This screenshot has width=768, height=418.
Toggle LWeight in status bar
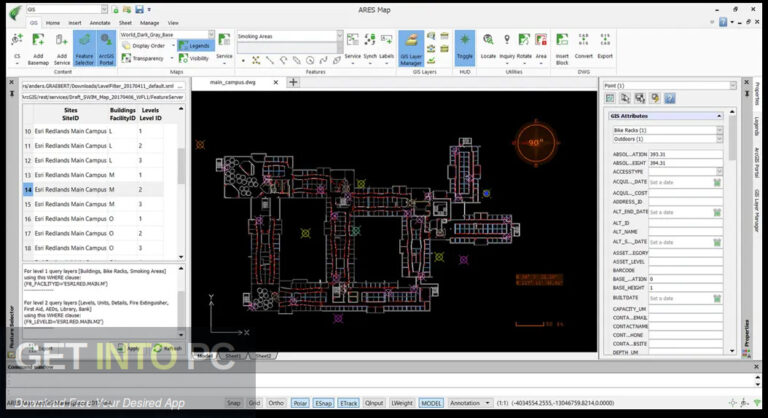click(402, 403)
